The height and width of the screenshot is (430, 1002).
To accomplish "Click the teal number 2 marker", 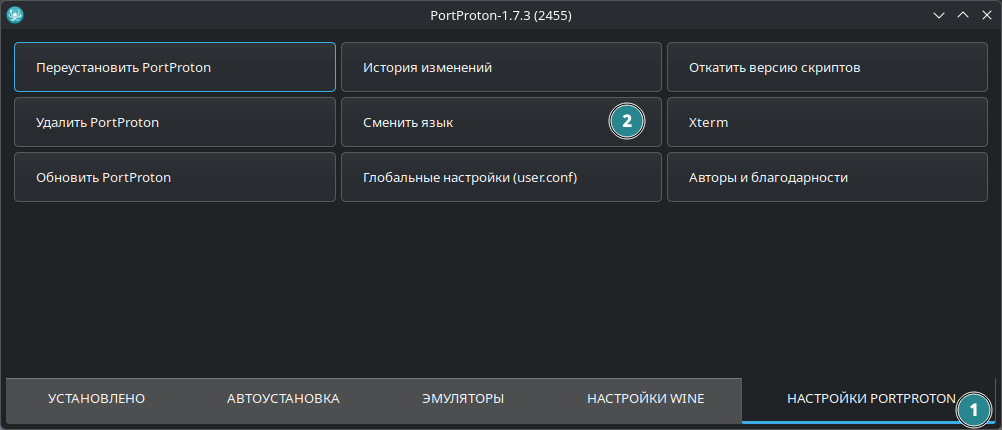I will (x=627, y=122).
